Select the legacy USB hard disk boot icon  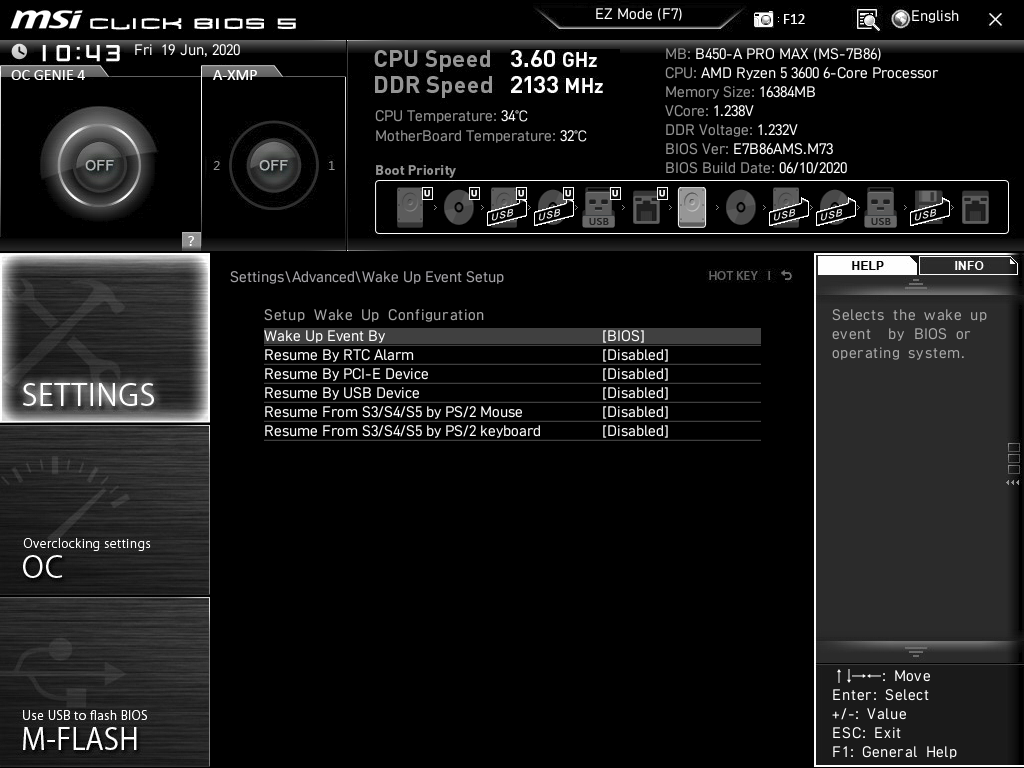[x=790, y=207]
